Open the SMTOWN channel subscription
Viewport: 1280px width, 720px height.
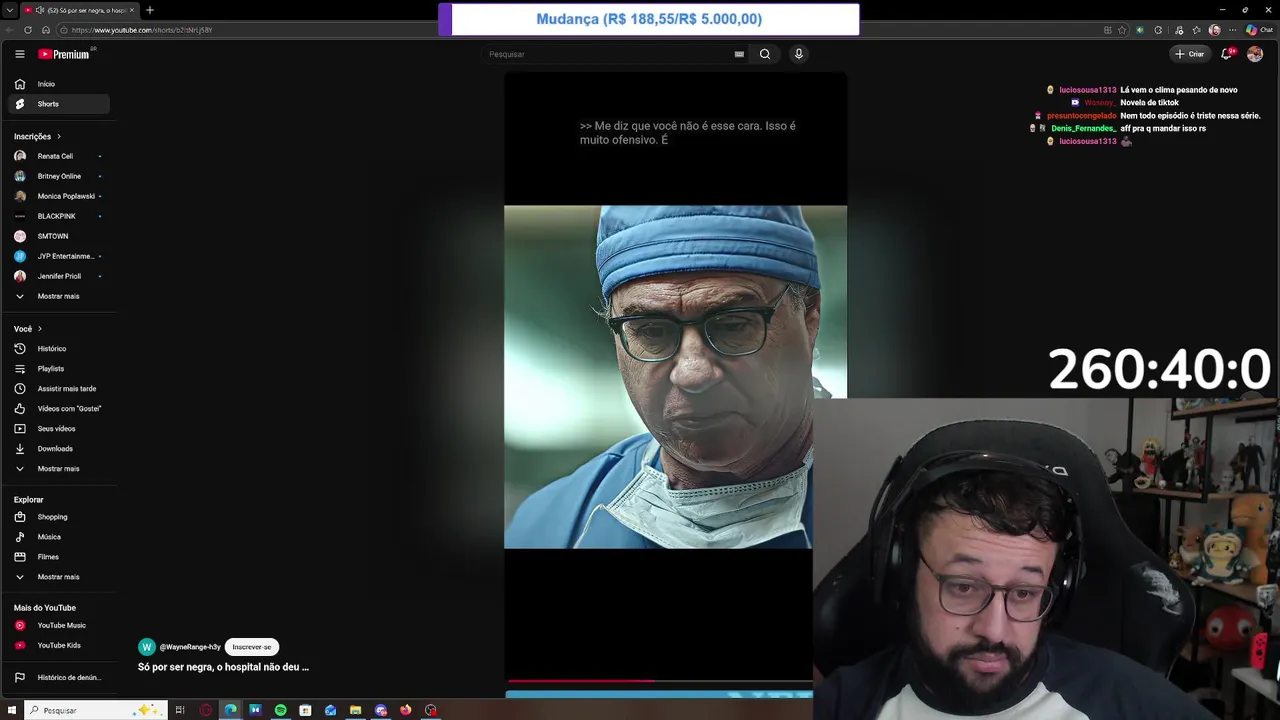click(59, 236)
